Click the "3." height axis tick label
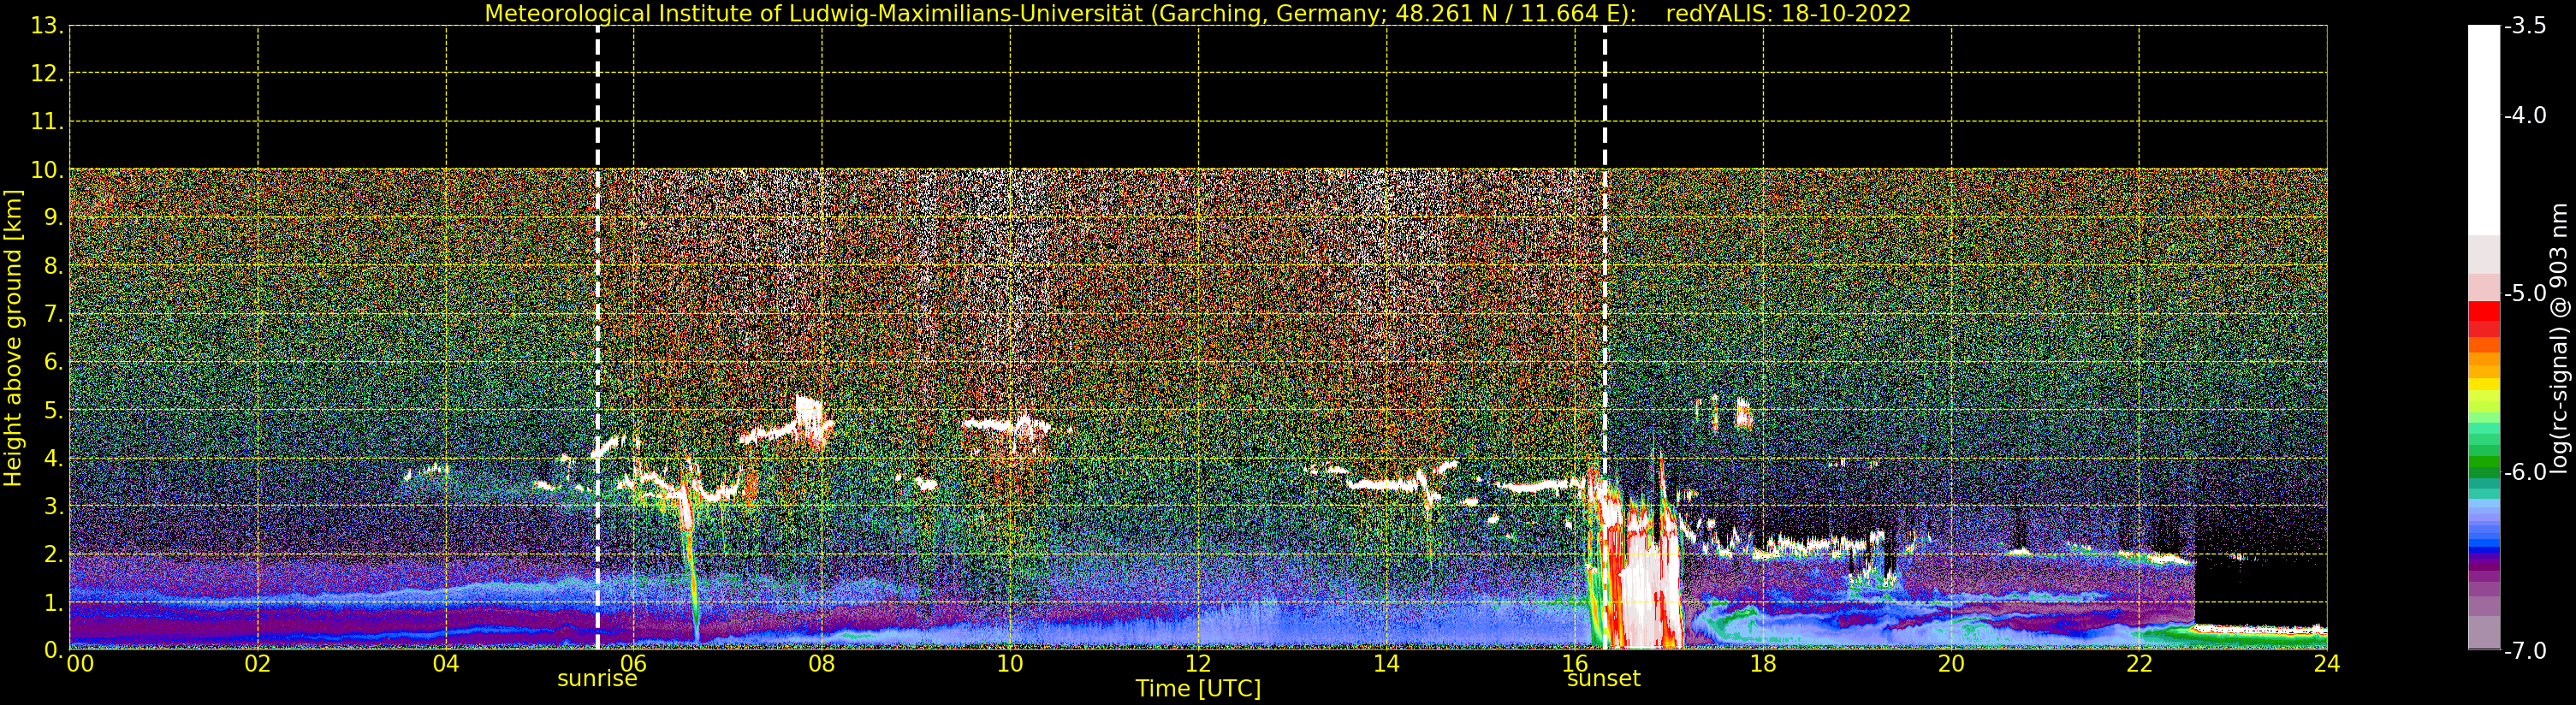This screenshot has width=2576, height=705. point(53,507)
